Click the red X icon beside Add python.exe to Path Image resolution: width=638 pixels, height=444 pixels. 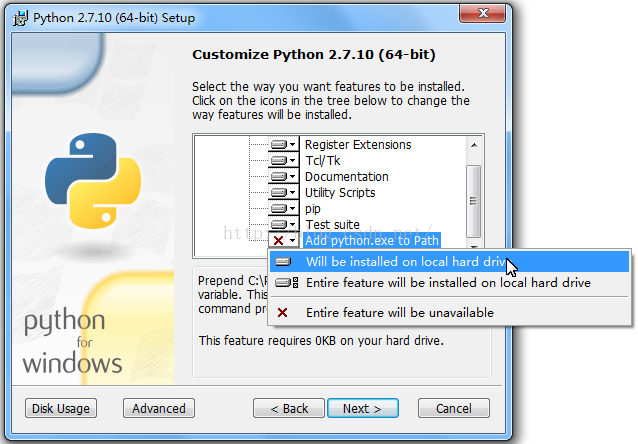(283, 241)
